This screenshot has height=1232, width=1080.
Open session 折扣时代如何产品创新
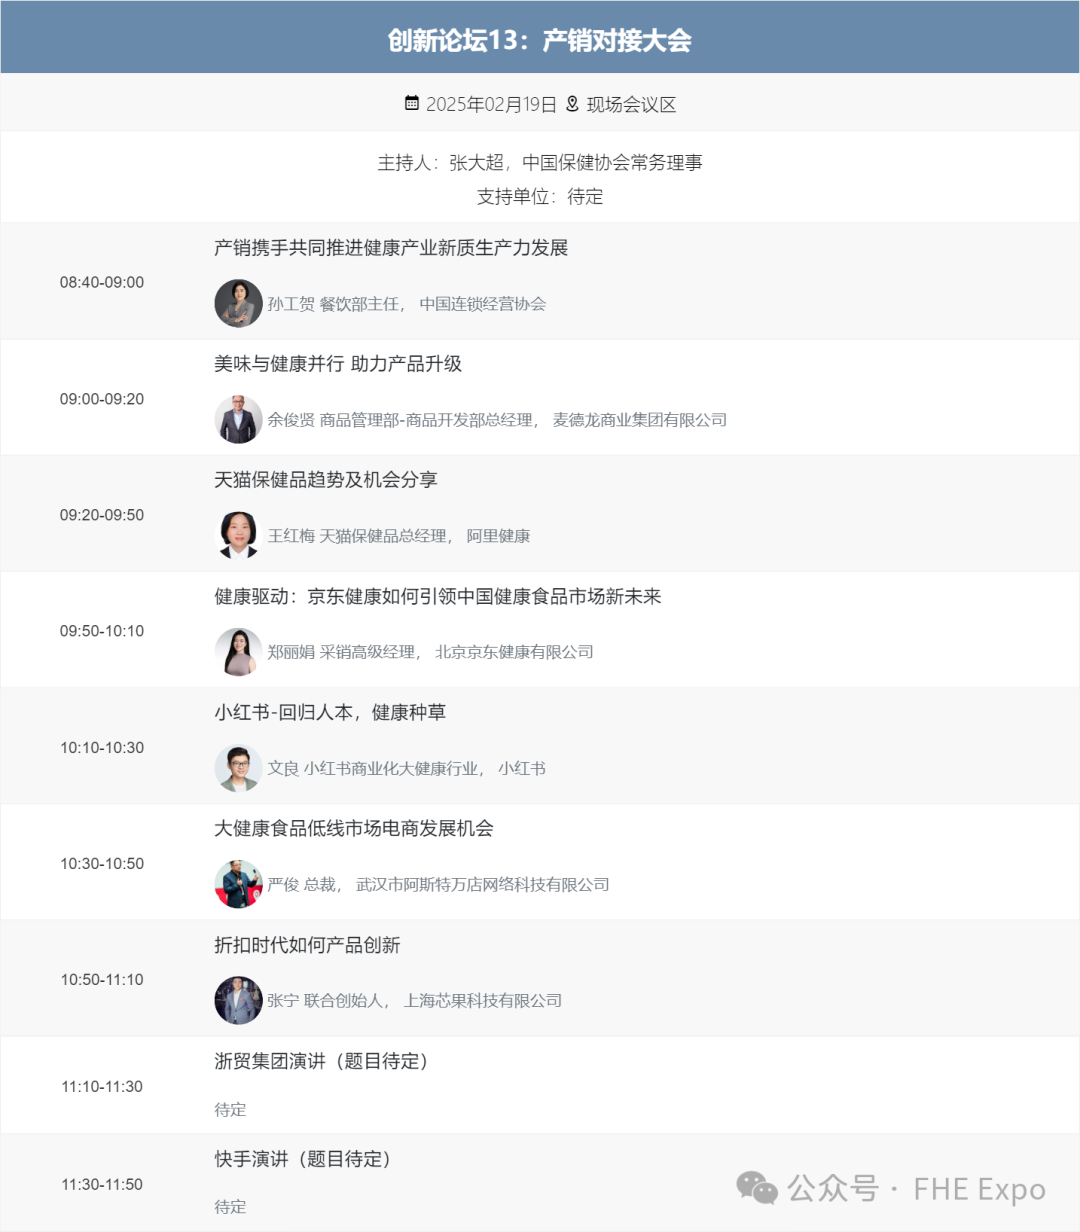[307, 945]
